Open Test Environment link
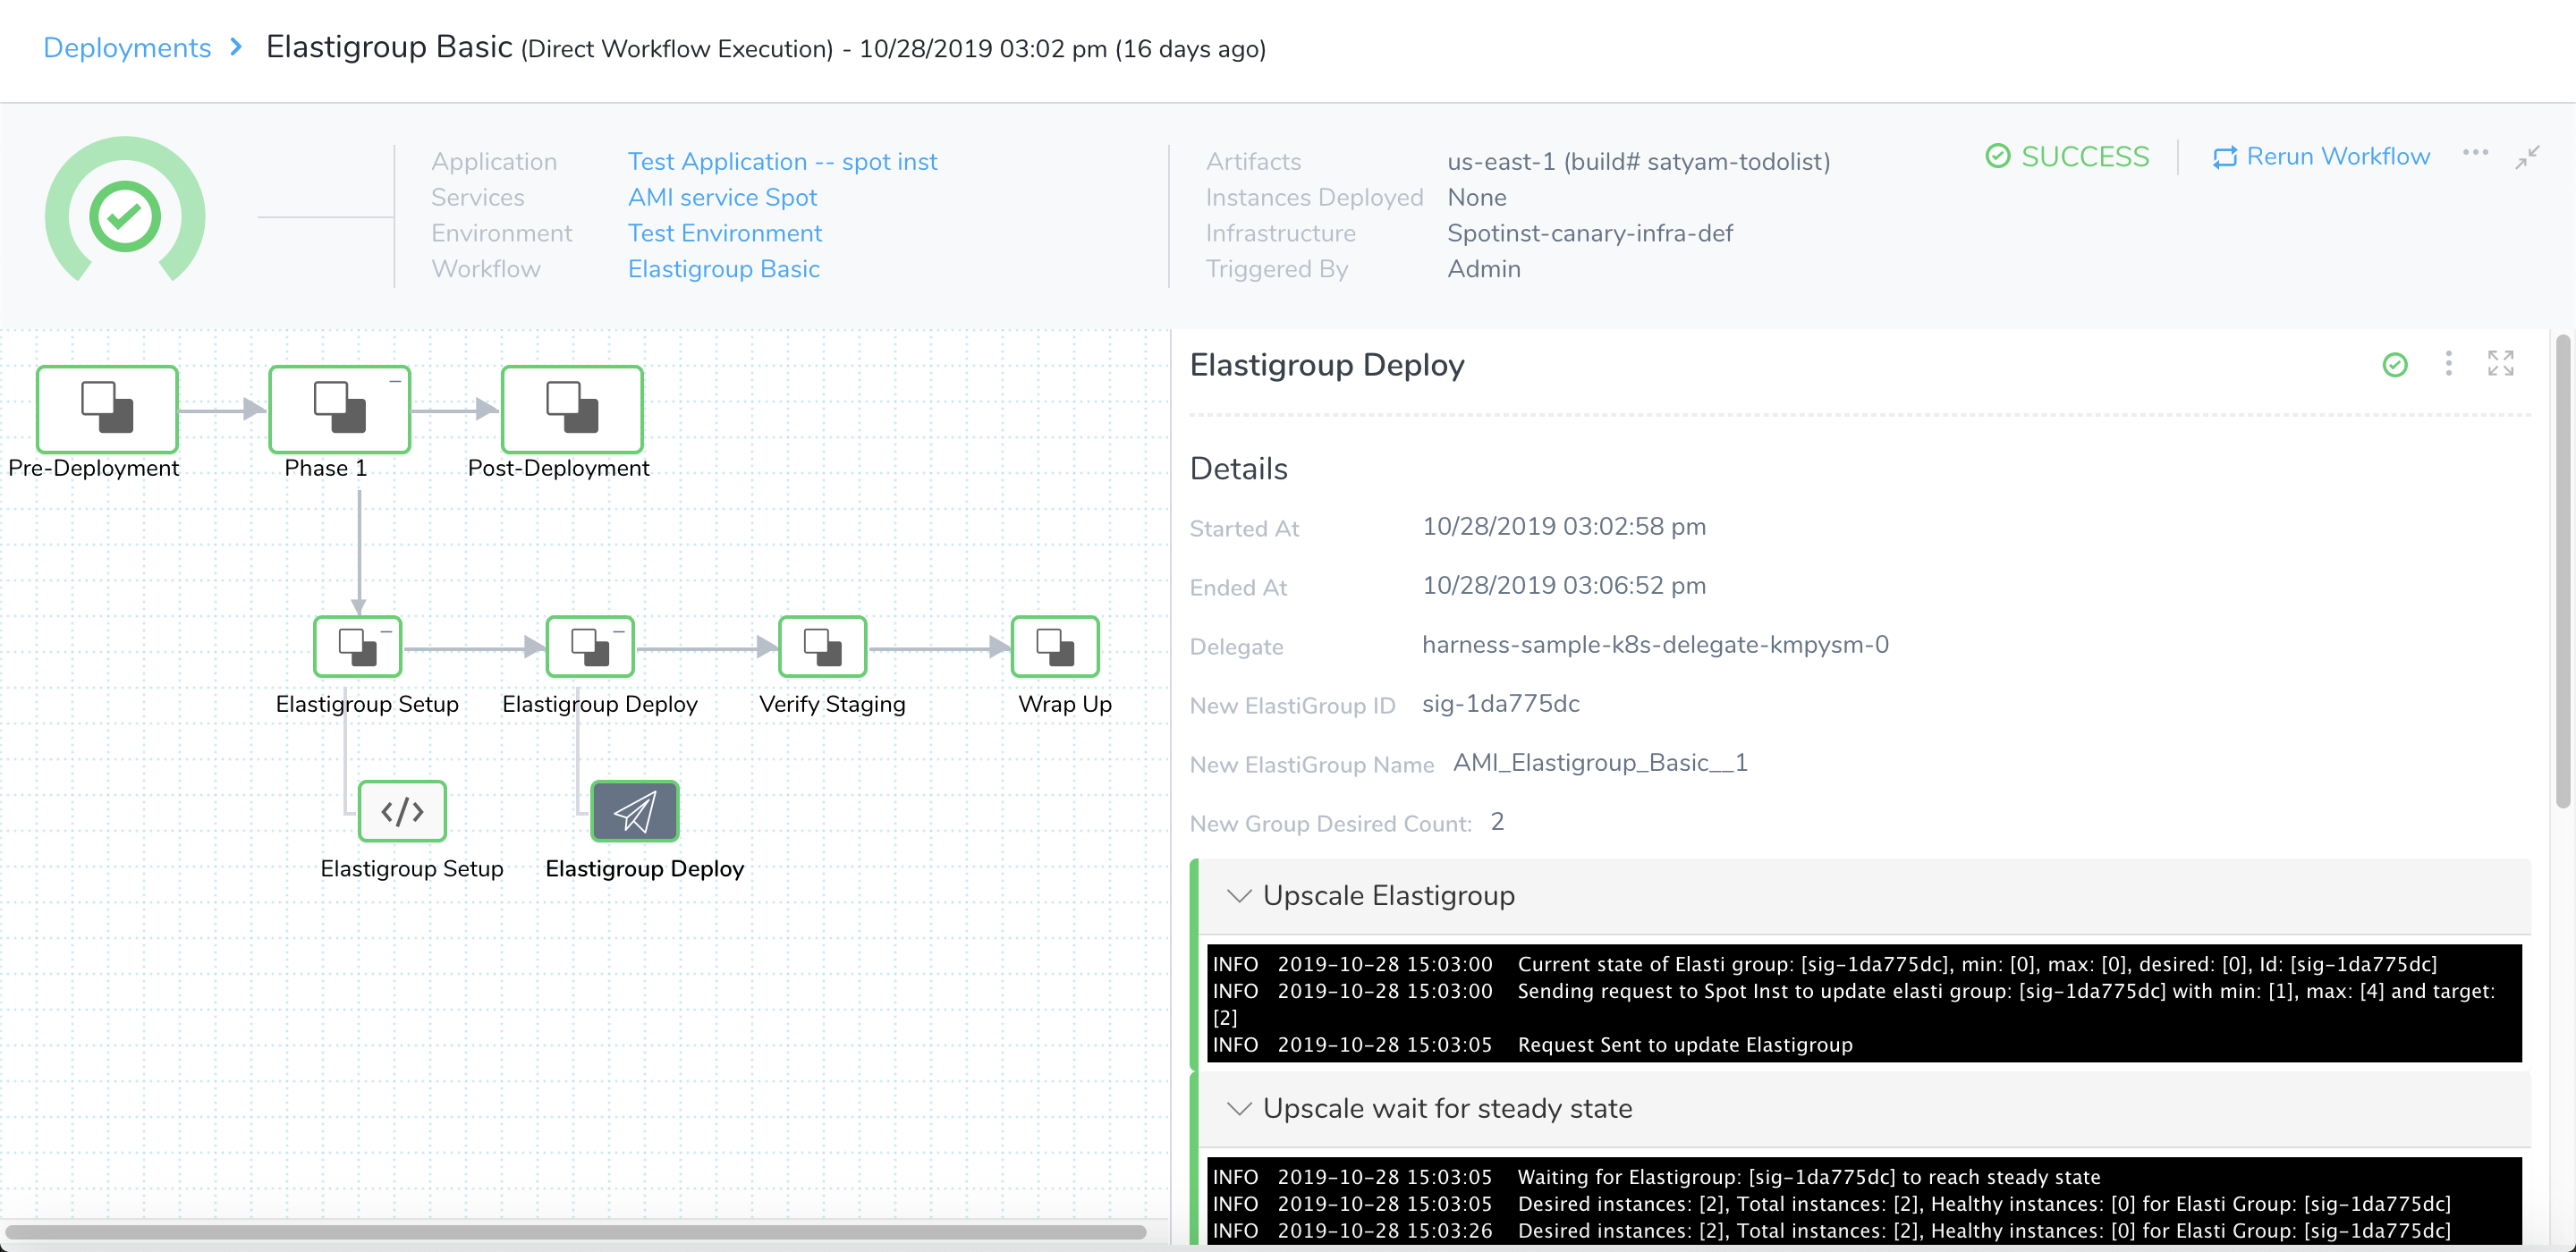The width and height of the screenshot is (2576, 1252). pyautogui.click(x=724, y=233)
